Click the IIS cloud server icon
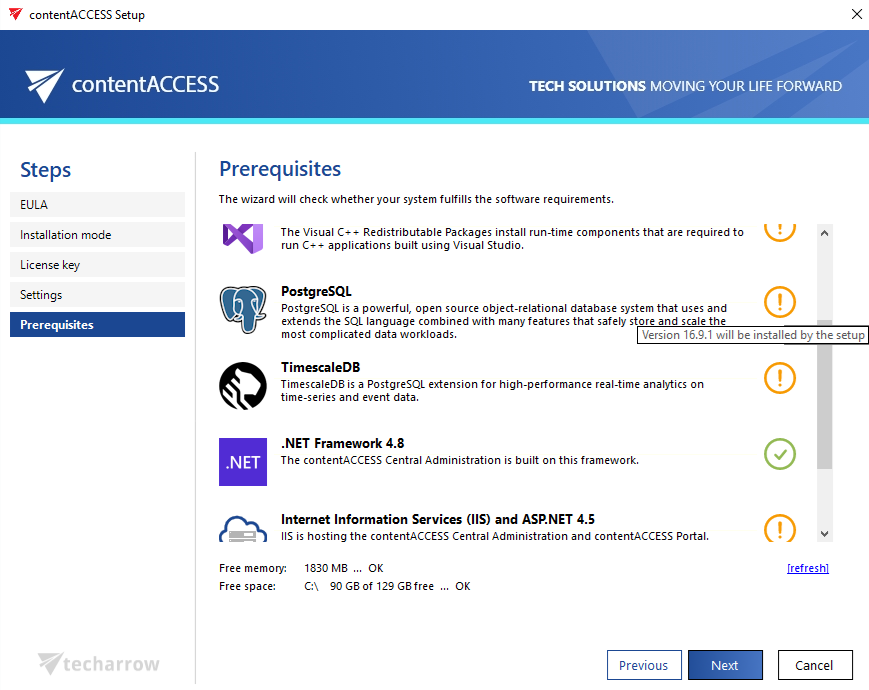Screen dimensions: 869x690 click(x=243, y=527)
